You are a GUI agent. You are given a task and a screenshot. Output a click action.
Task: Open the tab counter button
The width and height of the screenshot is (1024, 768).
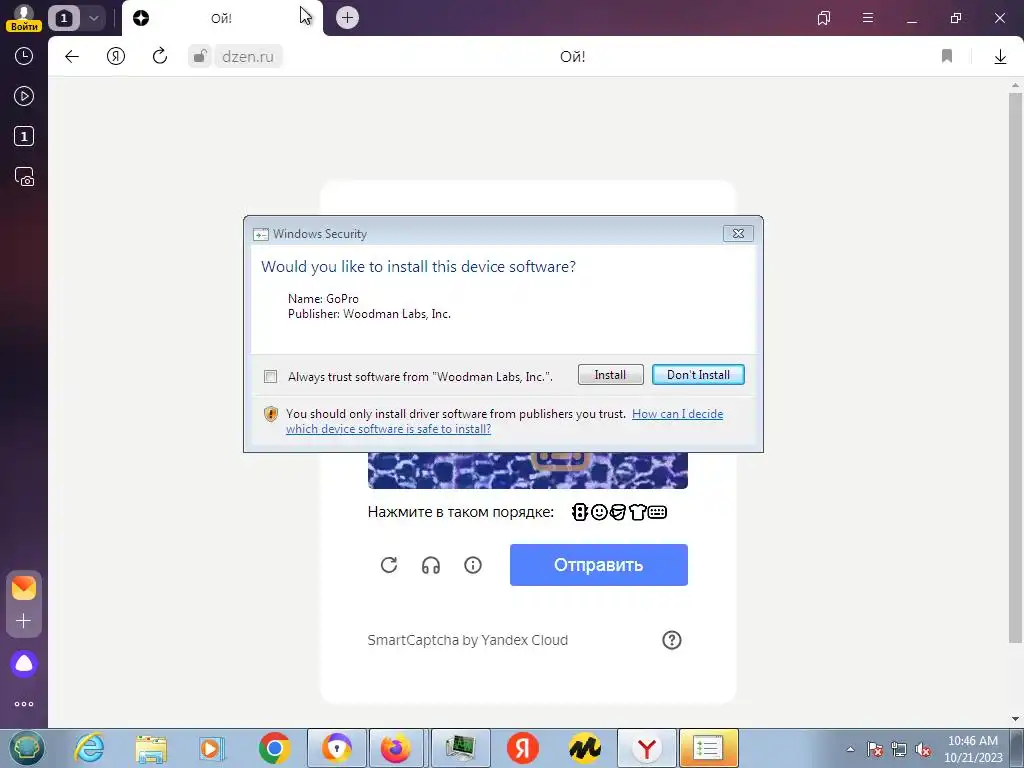64,18
